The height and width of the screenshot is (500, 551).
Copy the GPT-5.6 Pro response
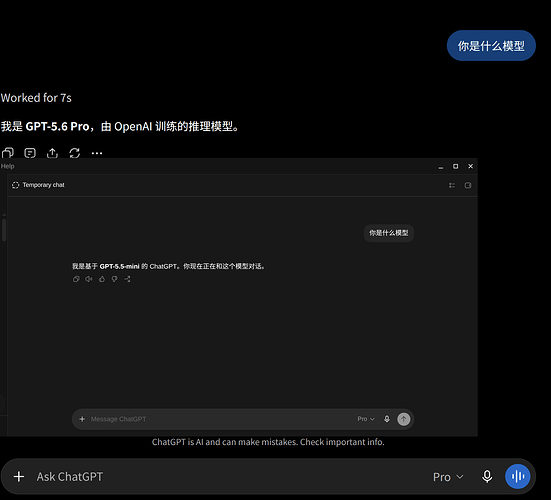(8, 153)
